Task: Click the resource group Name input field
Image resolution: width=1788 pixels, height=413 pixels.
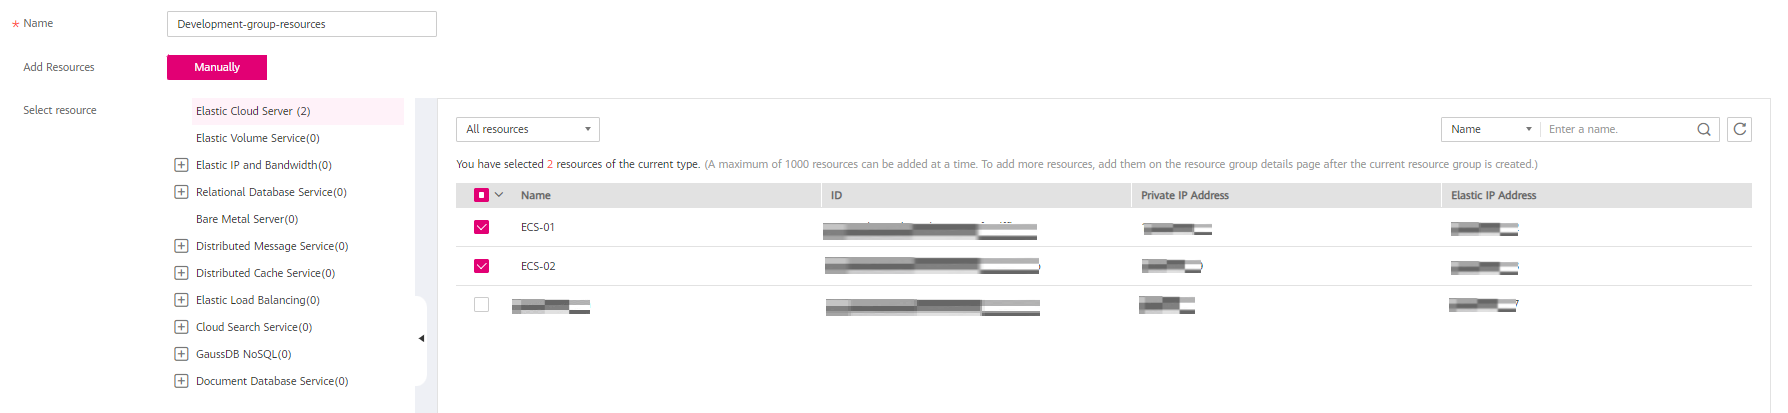Action: click(301, 24)
